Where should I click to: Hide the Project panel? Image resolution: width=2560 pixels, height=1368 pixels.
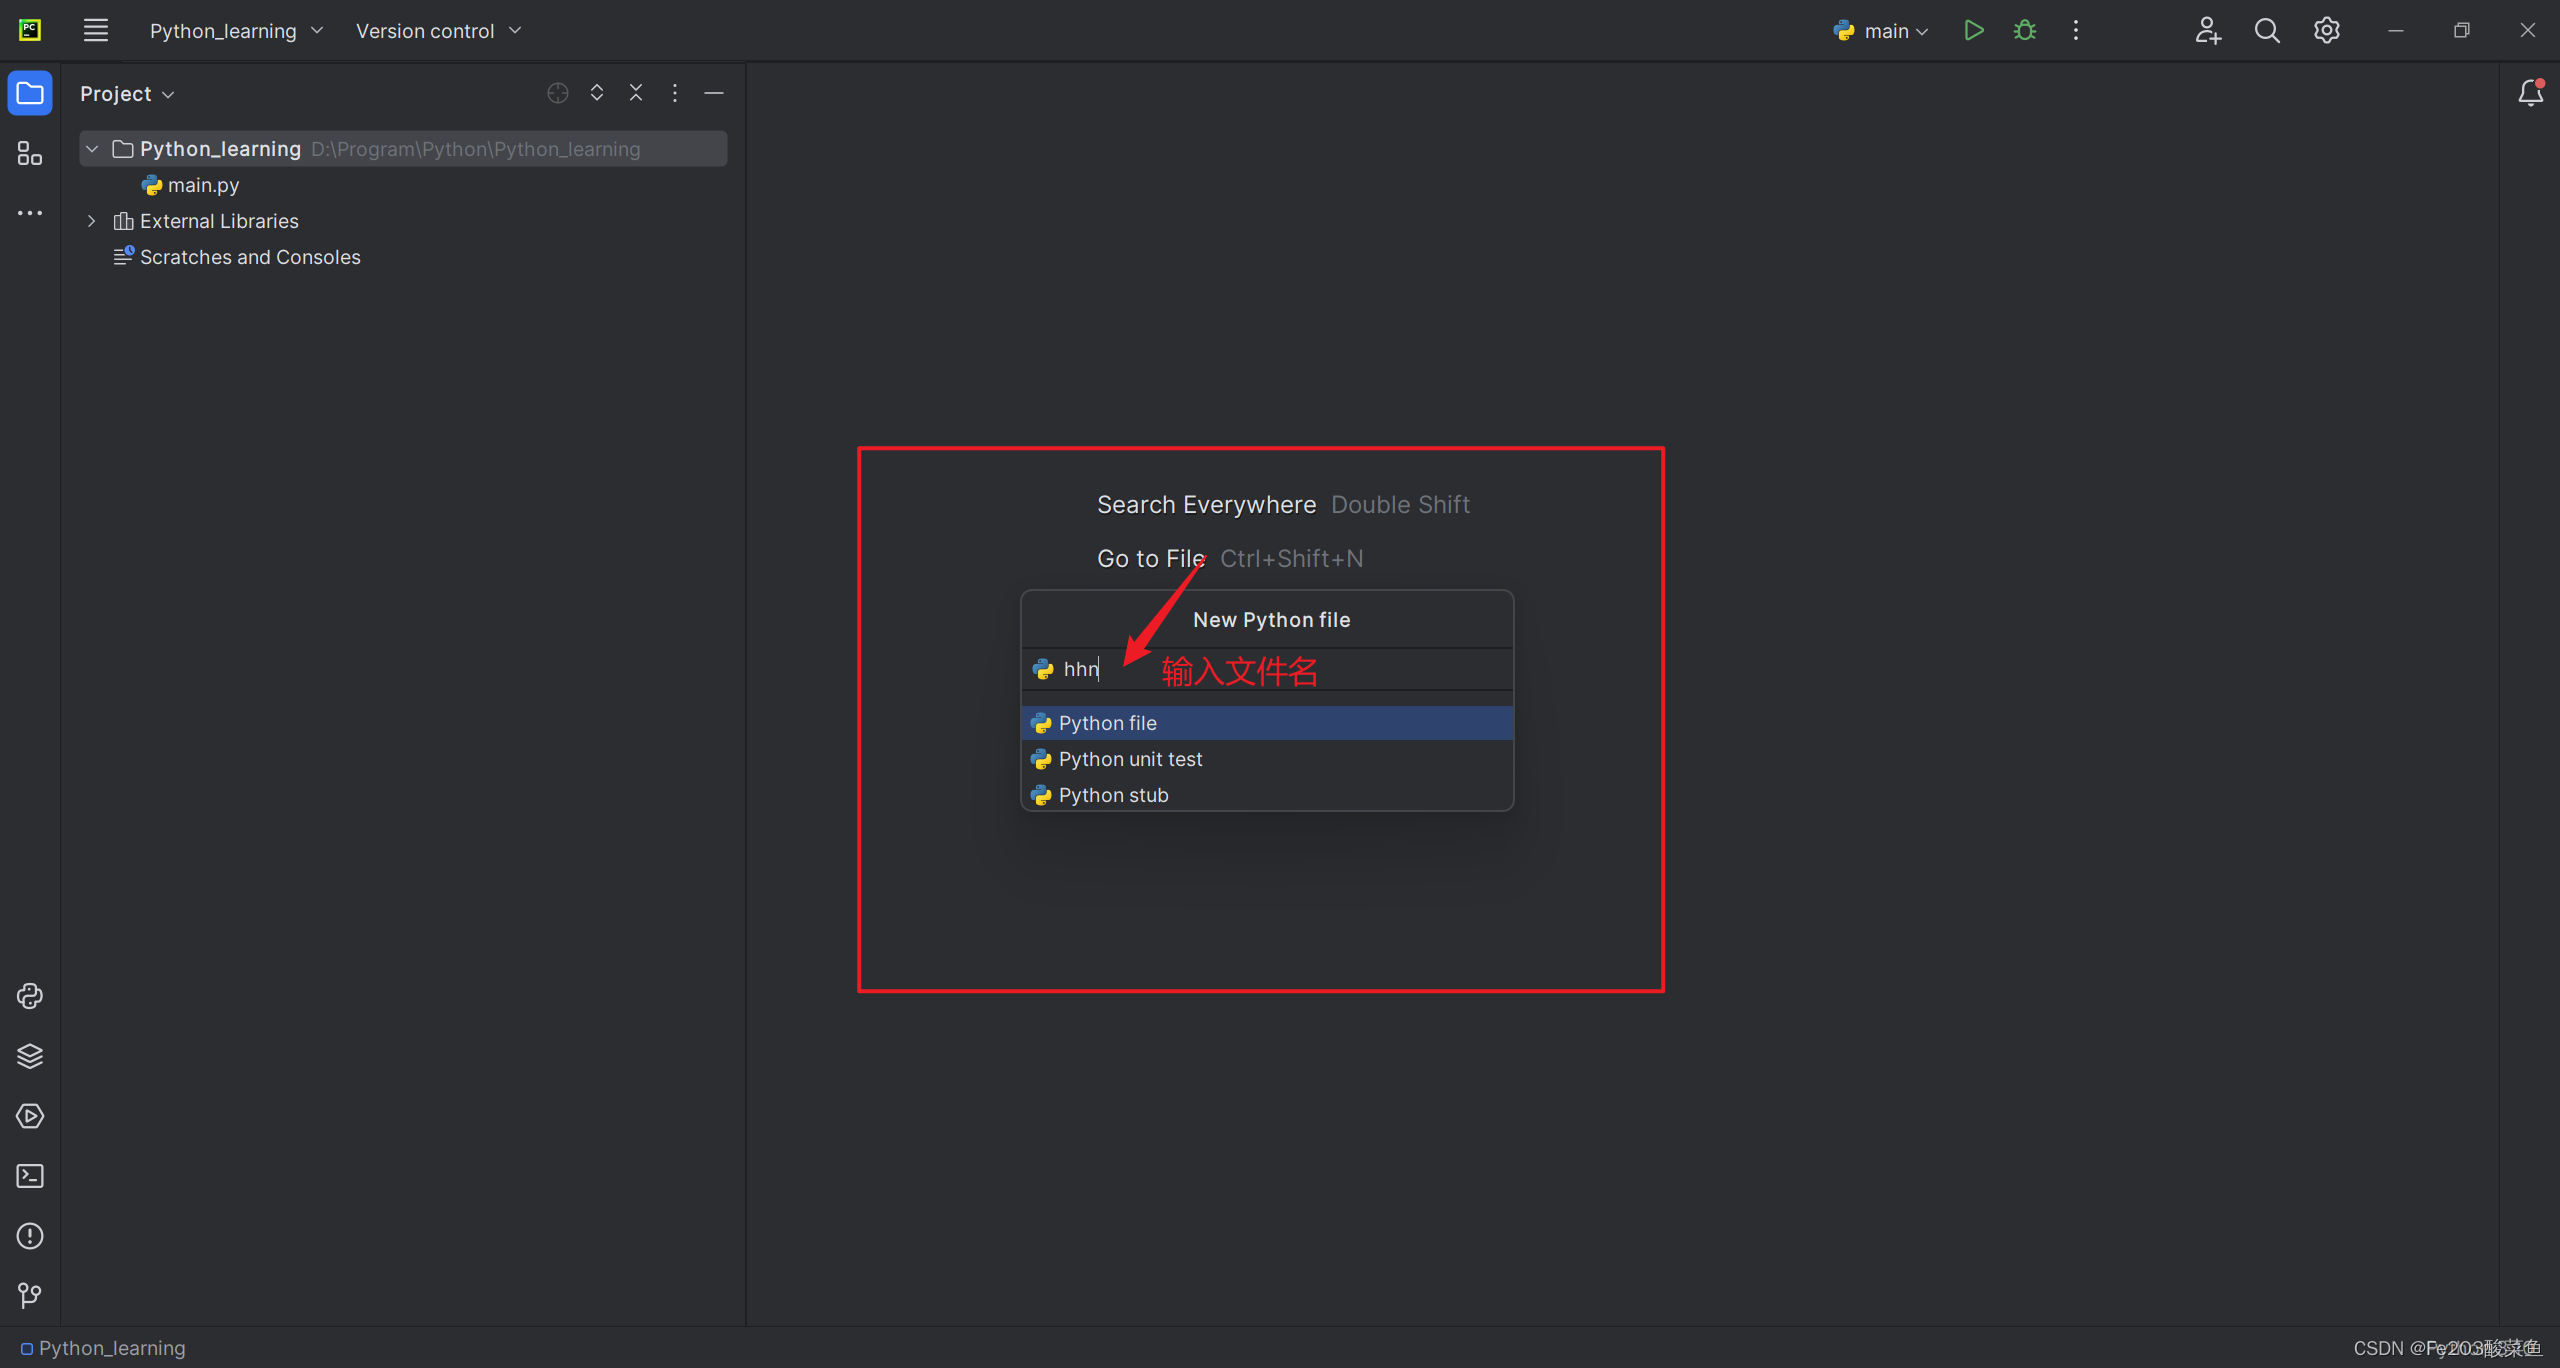[x=714, y=93]
